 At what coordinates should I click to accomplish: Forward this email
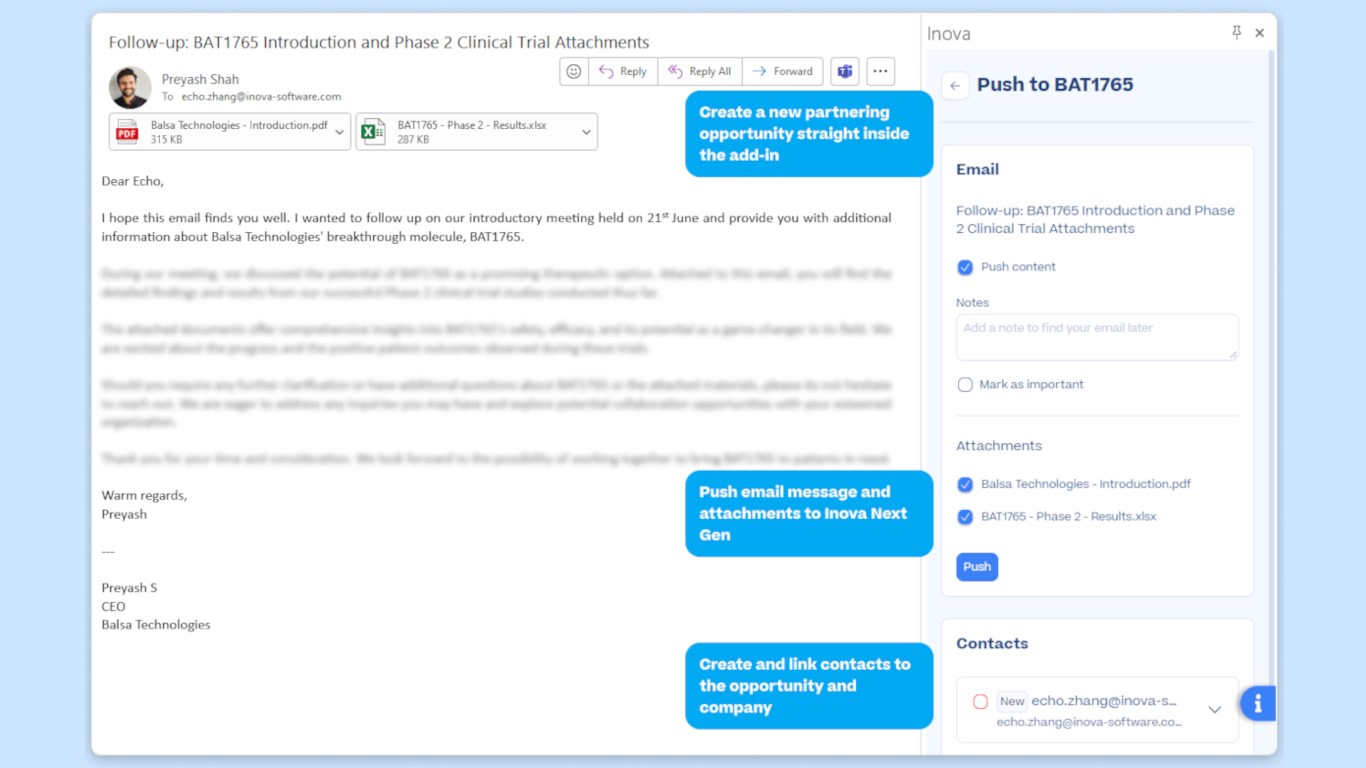click(782, 71)
